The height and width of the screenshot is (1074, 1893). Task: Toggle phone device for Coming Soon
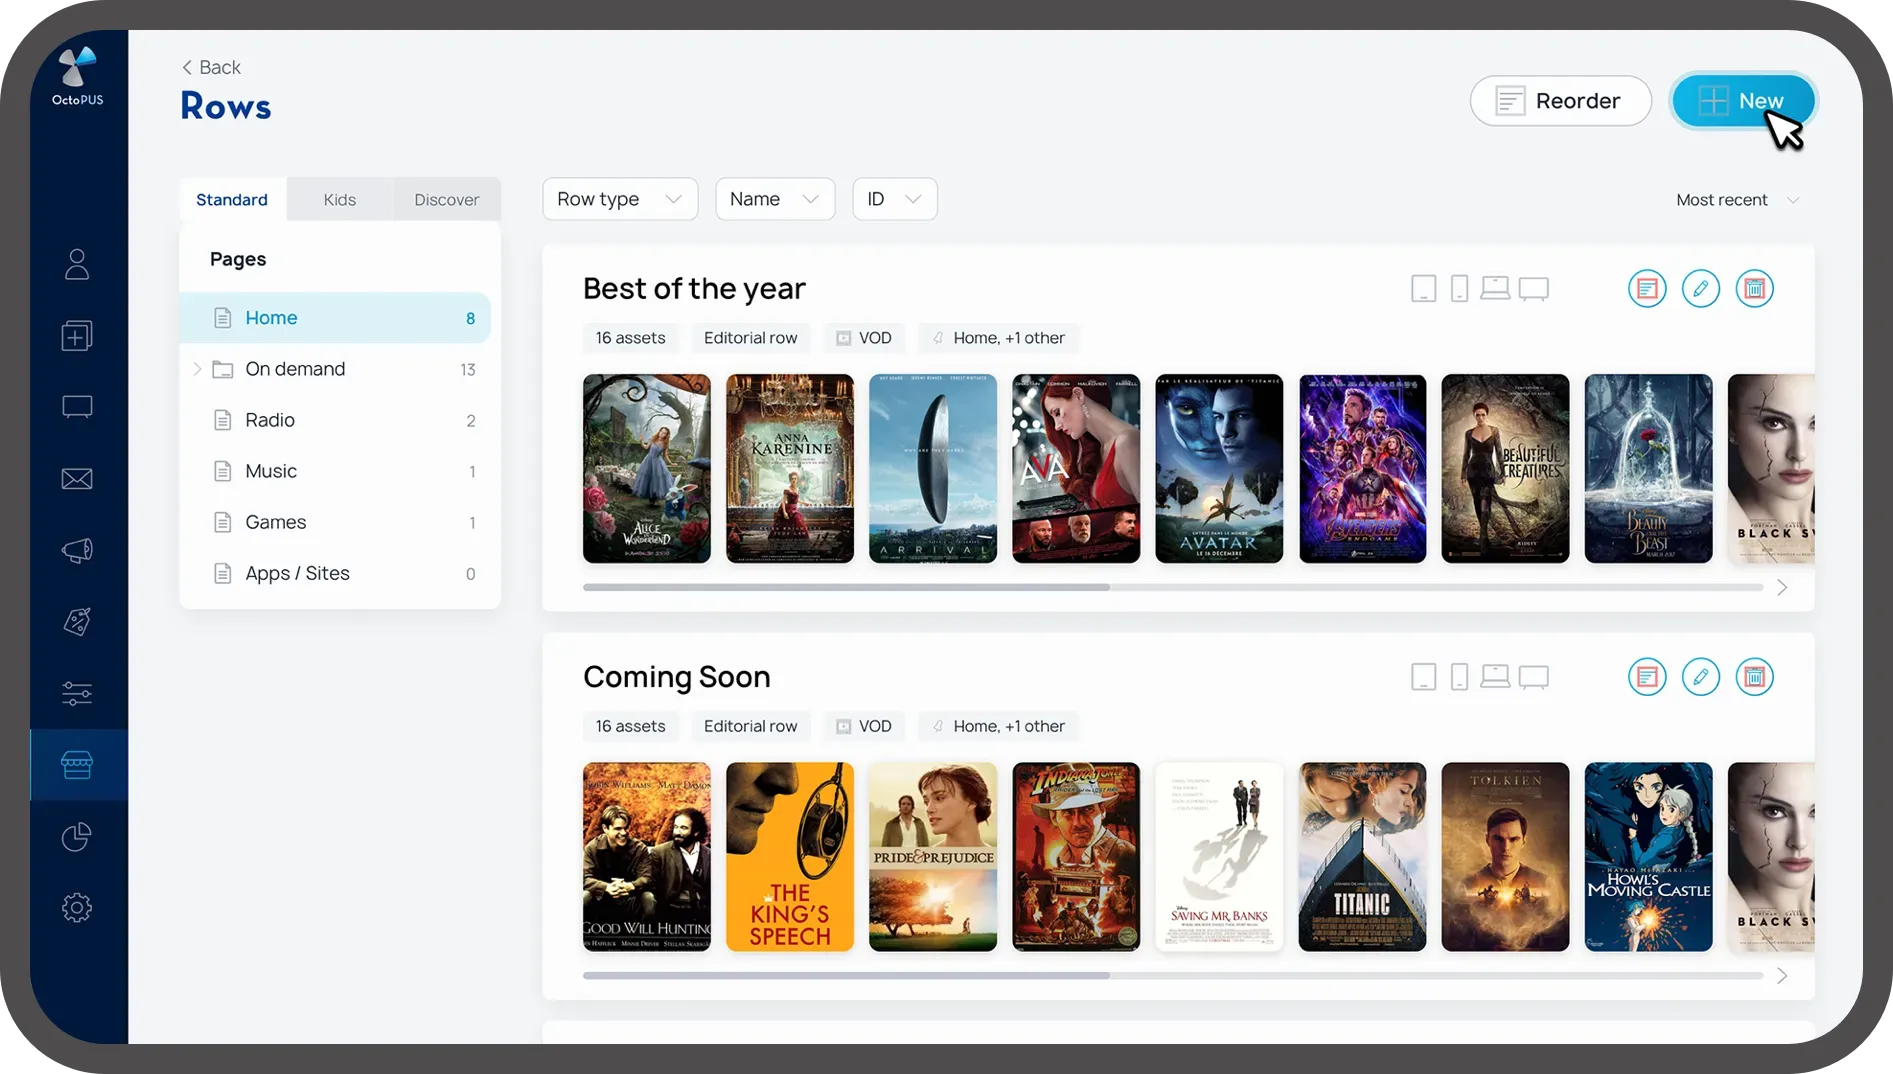[1460, 677]
